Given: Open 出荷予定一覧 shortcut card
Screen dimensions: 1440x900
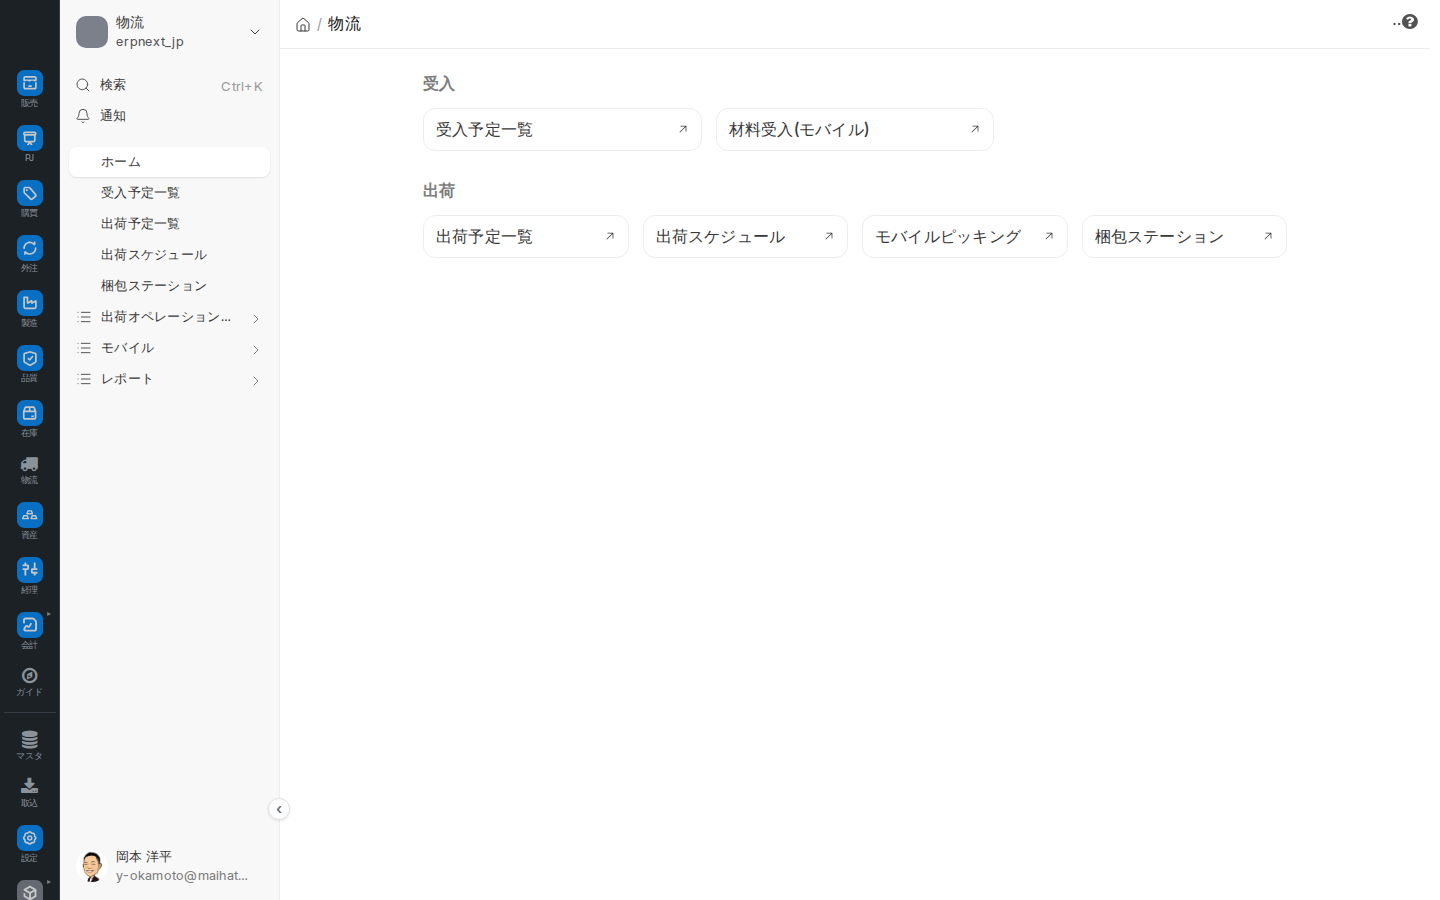Looking at the screenshot, I should point(526,236).
